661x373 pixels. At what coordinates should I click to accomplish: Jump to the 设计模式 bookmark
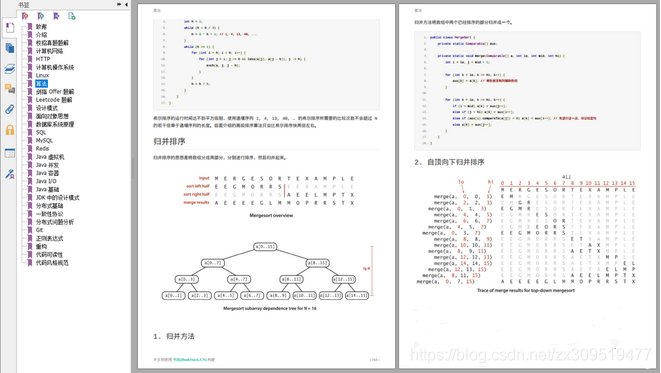[x=47, y=108]
